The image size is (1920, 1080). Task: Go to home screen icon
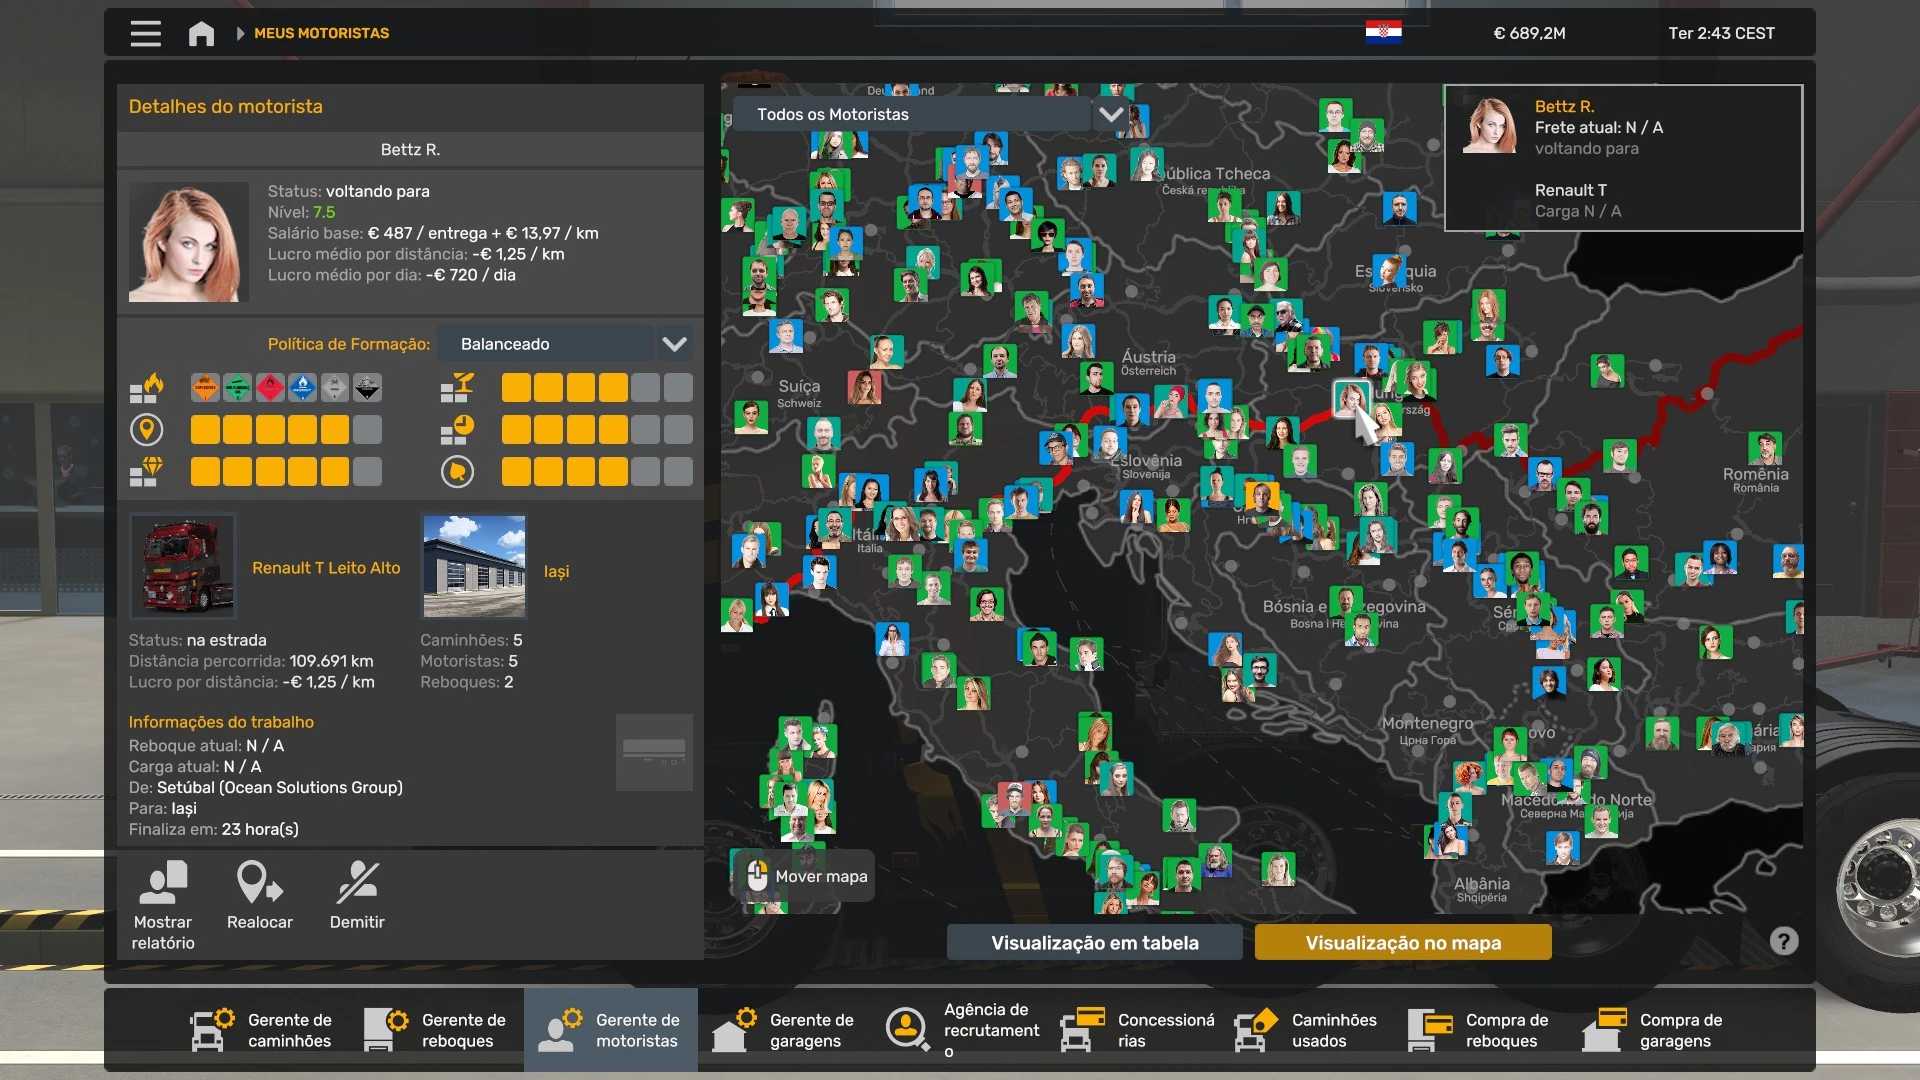(201, 33)
